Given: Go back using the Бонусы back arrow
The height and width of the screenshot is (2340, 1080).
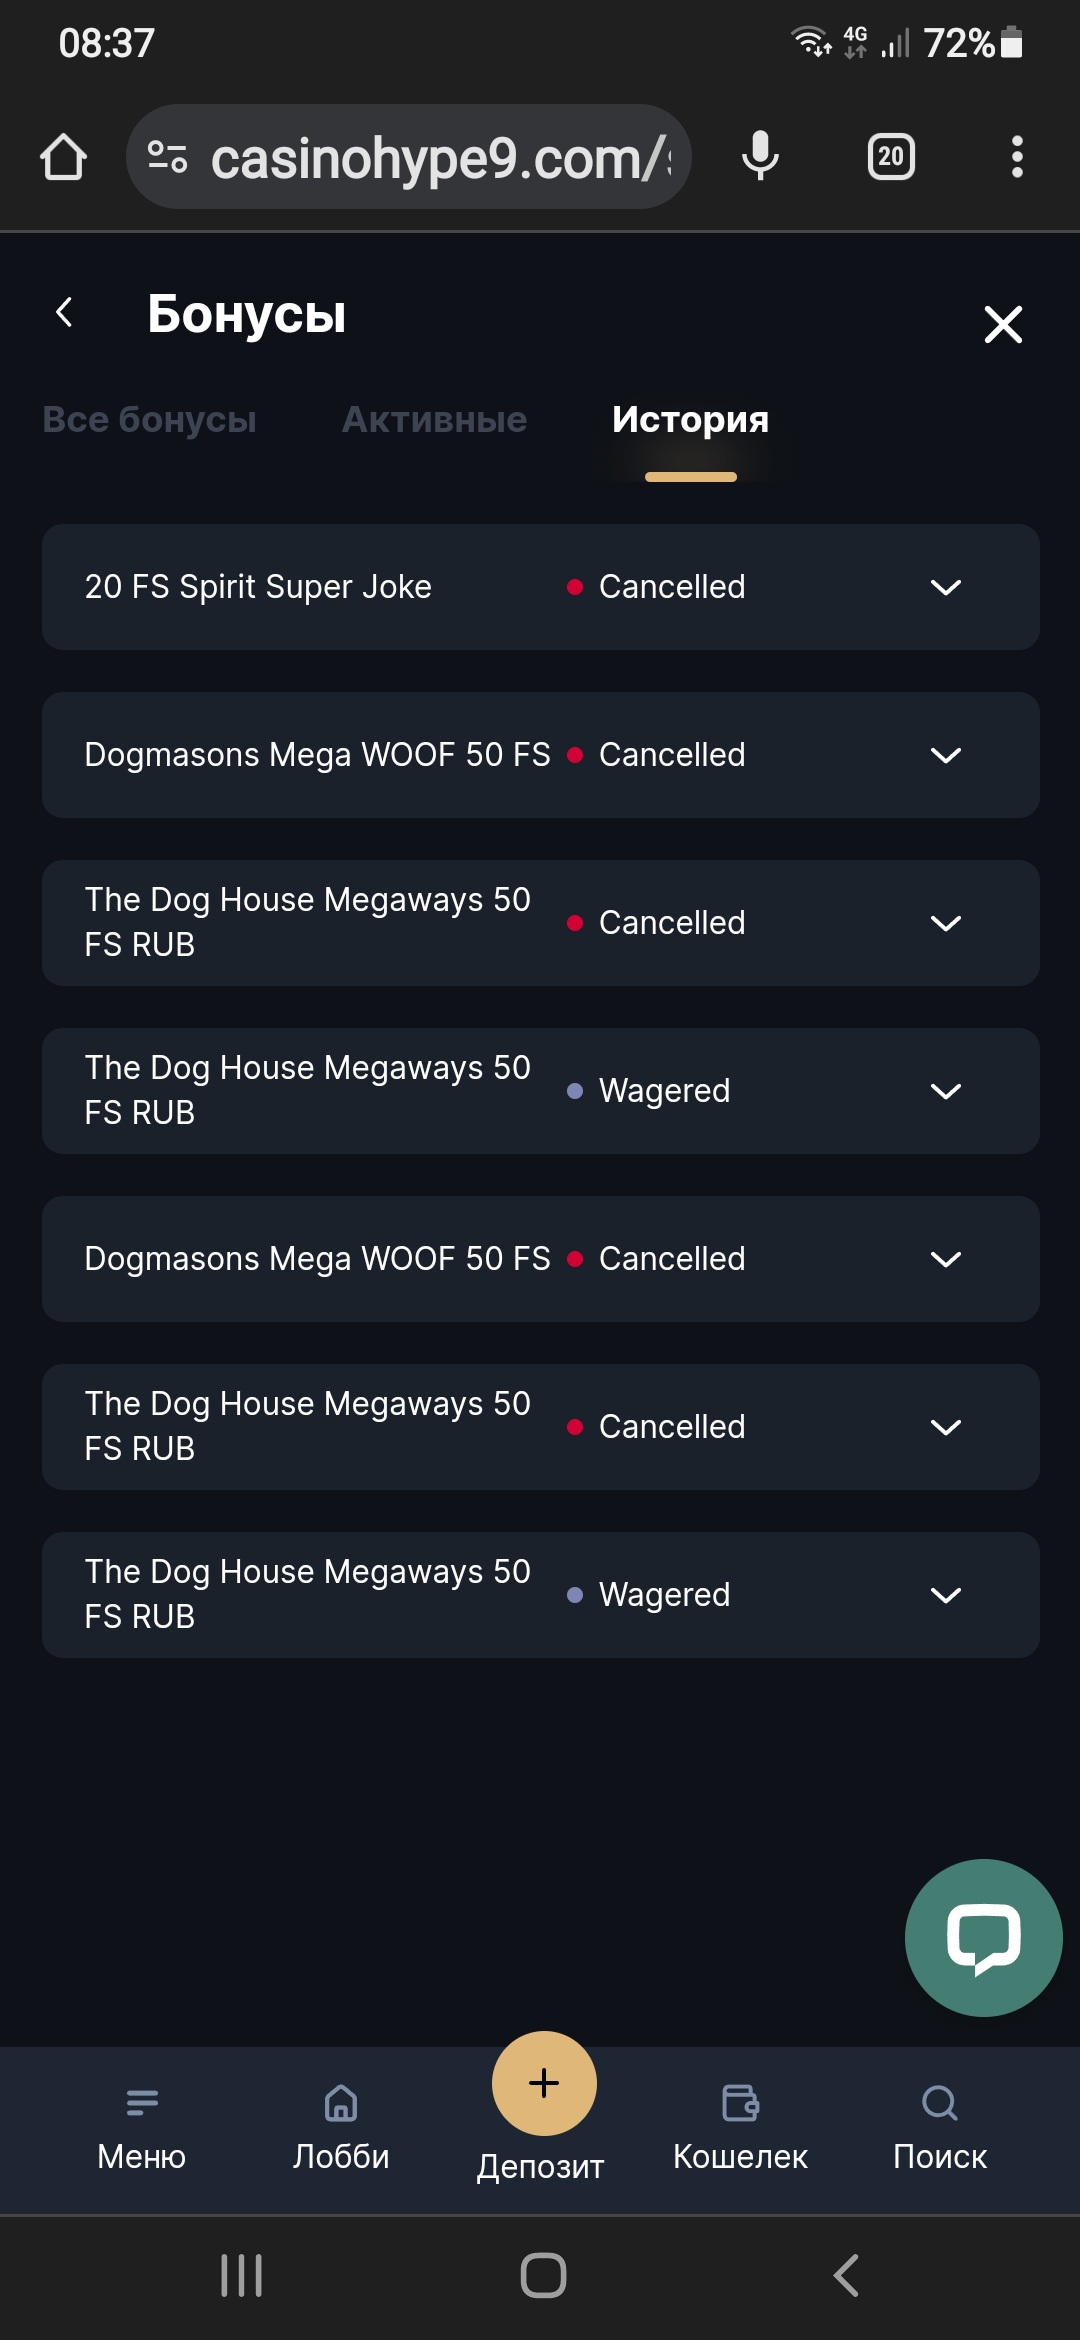Looking at the screenshot, I should (65, 312).
